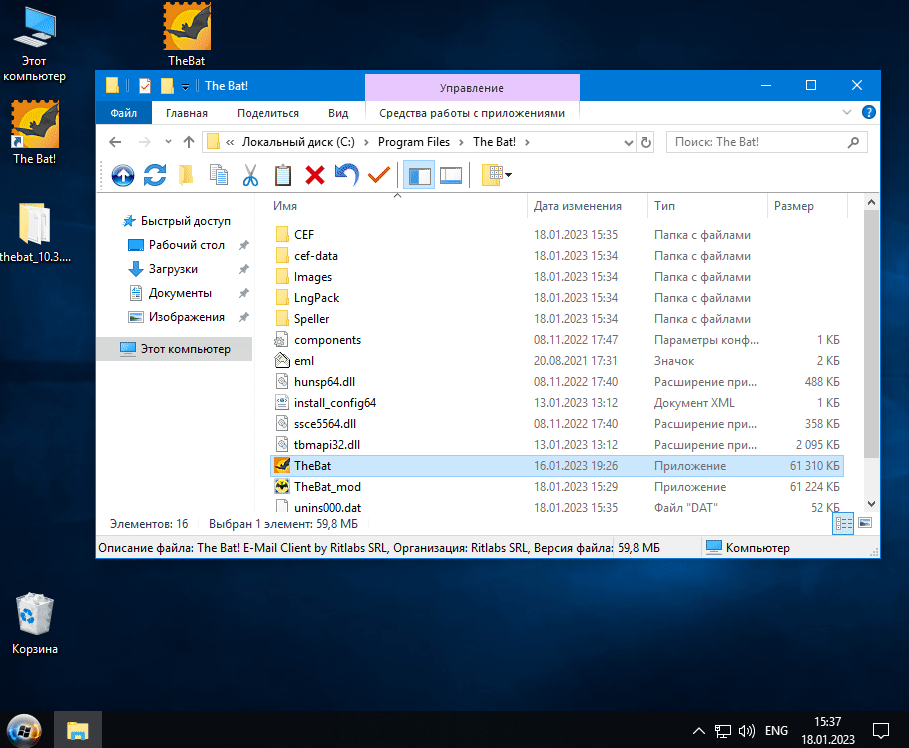The width and height of the screenshot is (909, 748).
Task: Toggle the preview pane toolbar button
Action: pyautogui.click(x=450, y=175)
